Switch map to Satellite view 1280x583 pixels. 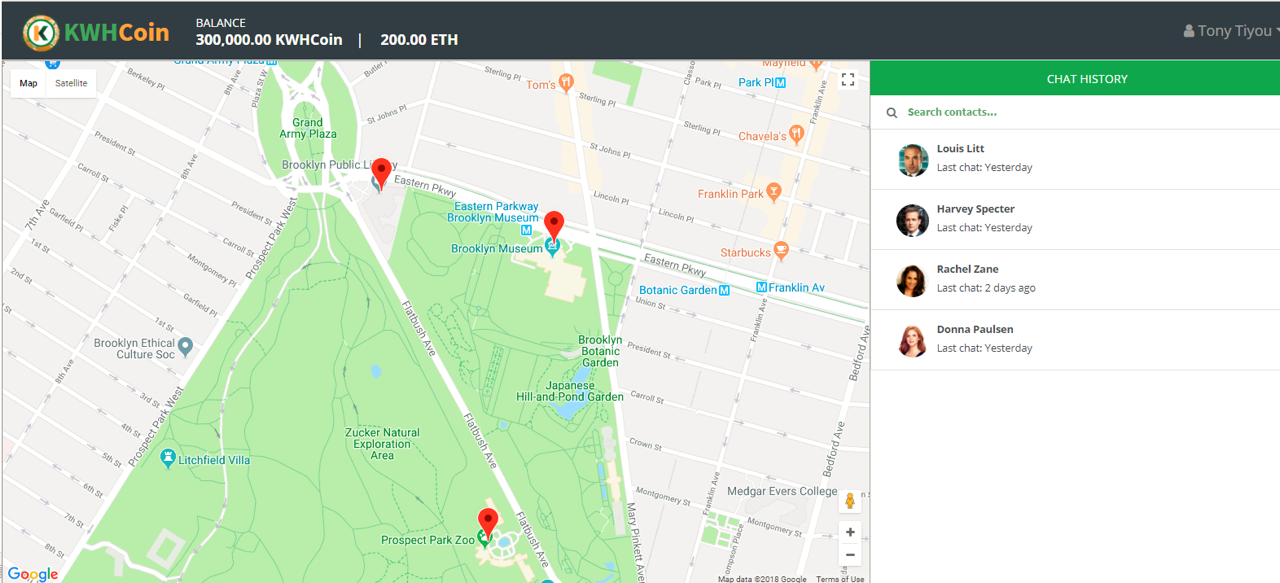(71, 83)
